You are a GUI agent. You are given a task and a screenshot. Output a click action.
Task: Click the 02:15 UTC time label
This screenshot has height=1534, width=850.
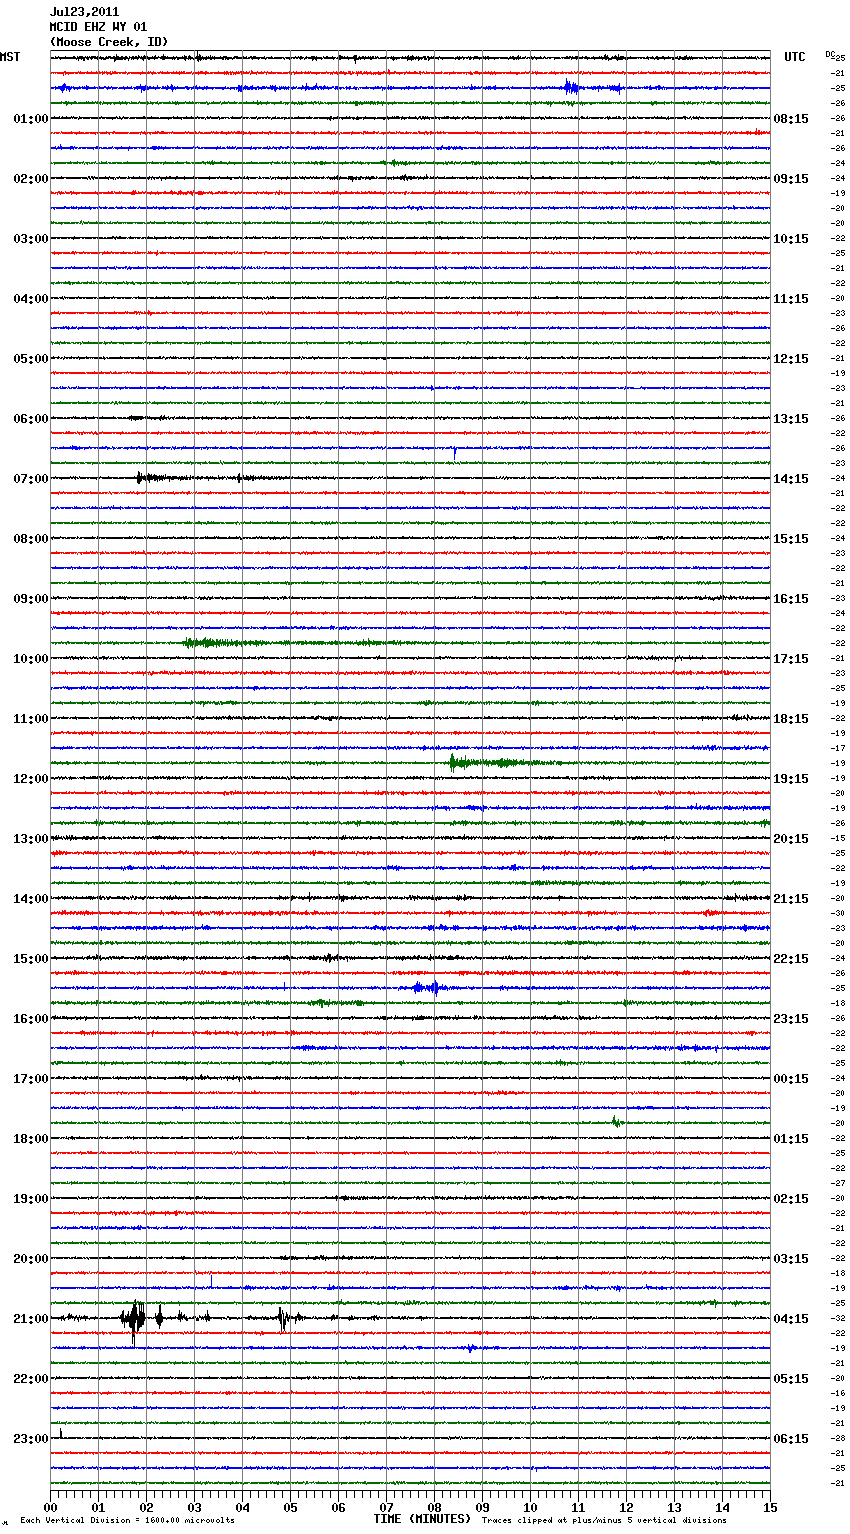pos(791,1199)
